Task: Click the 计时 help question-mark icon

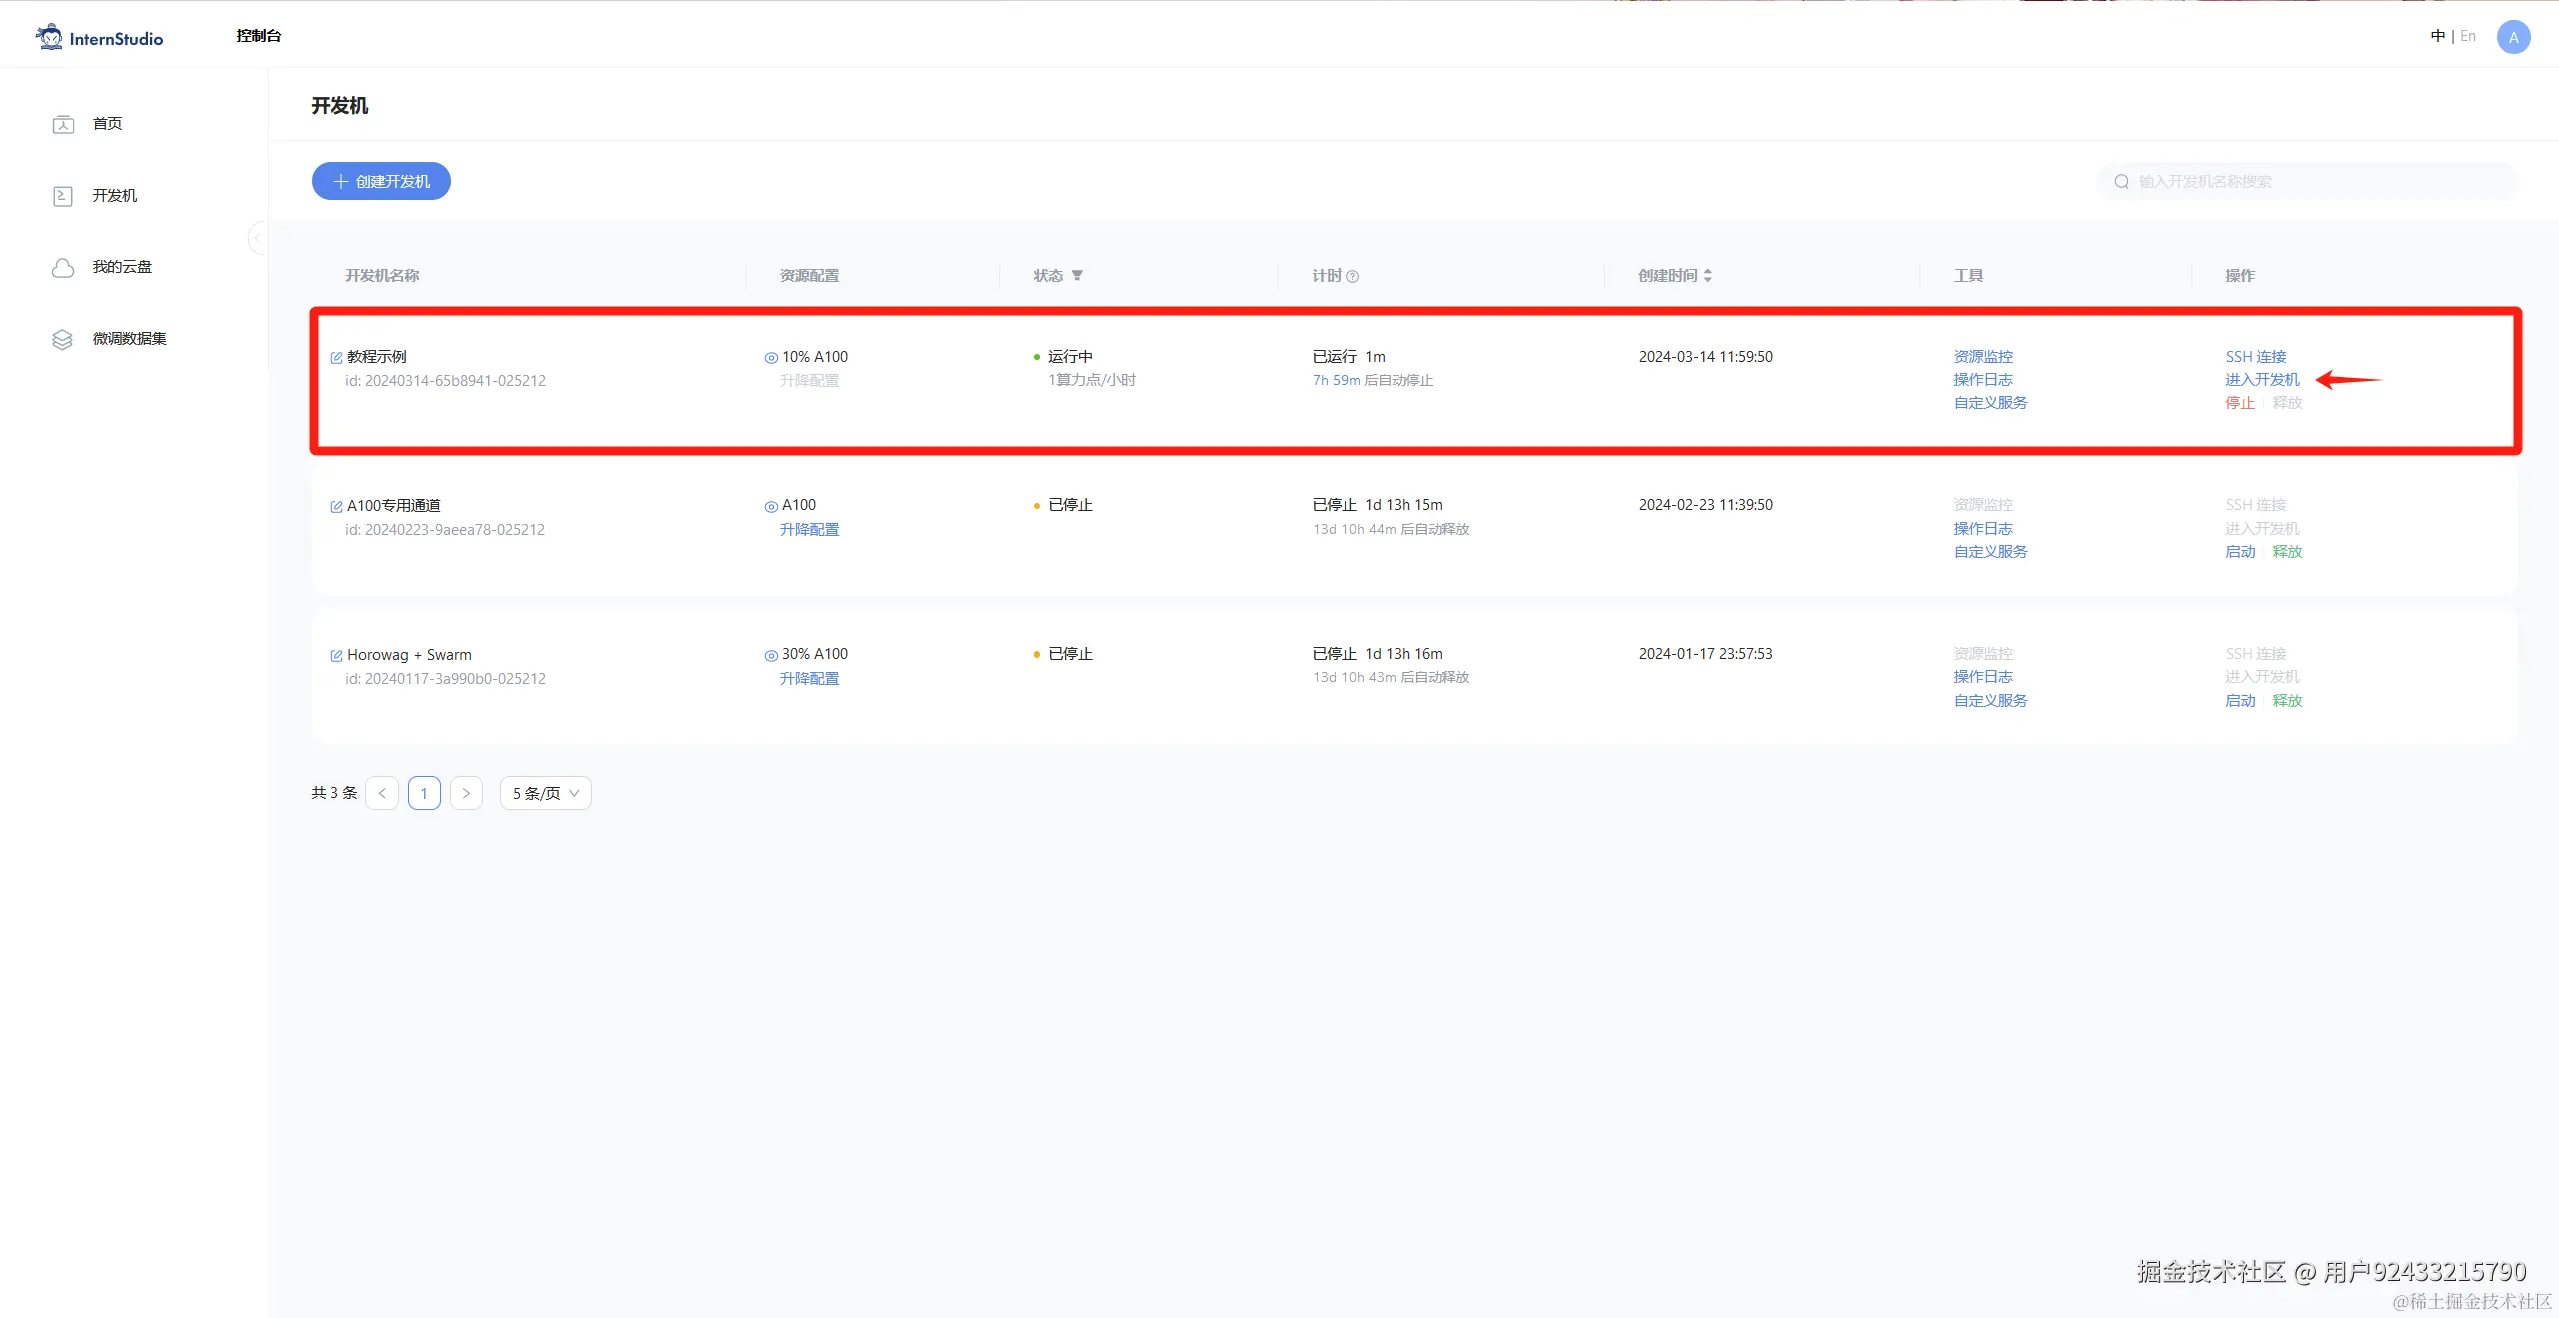Action: pyautogui.click(x=1352, y=277)
